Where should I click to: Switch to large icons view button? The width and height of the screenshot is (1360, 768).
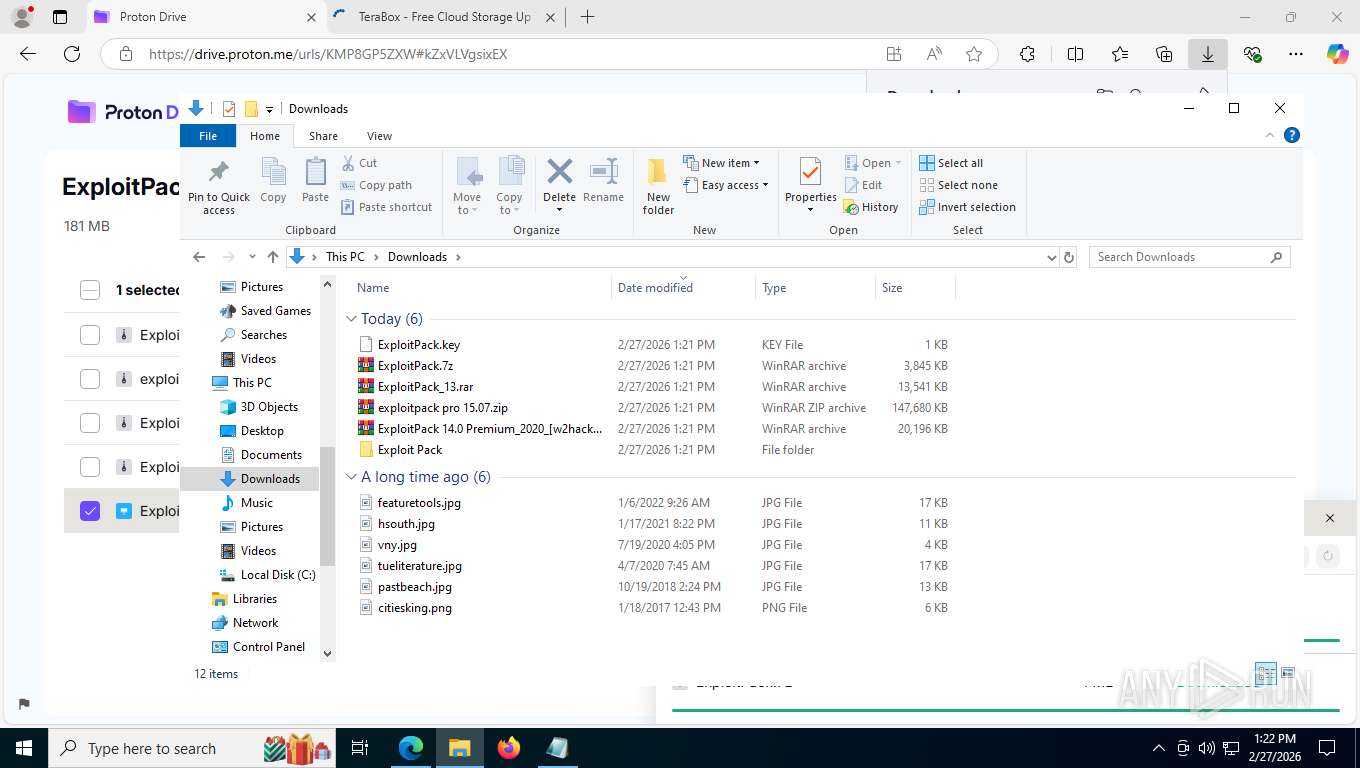click(1288, 673)
